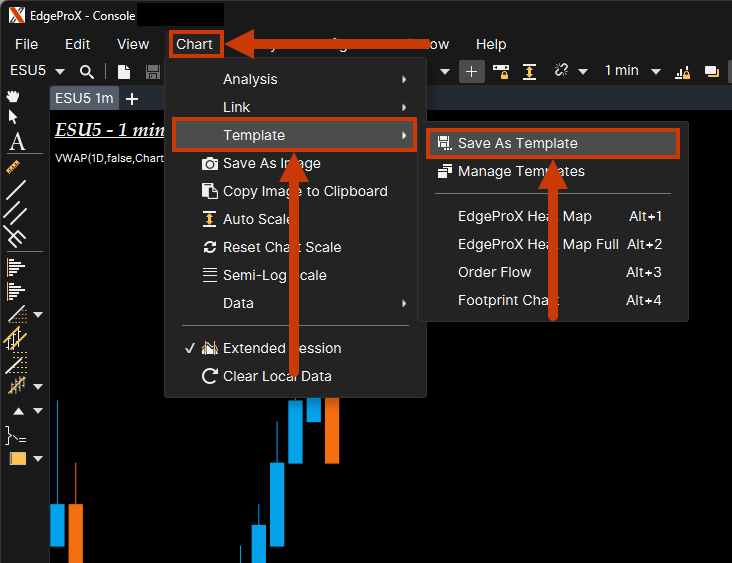Select the single trend line tool
The width and height of the screenshot is (732, 563).
tap(15, 190)
